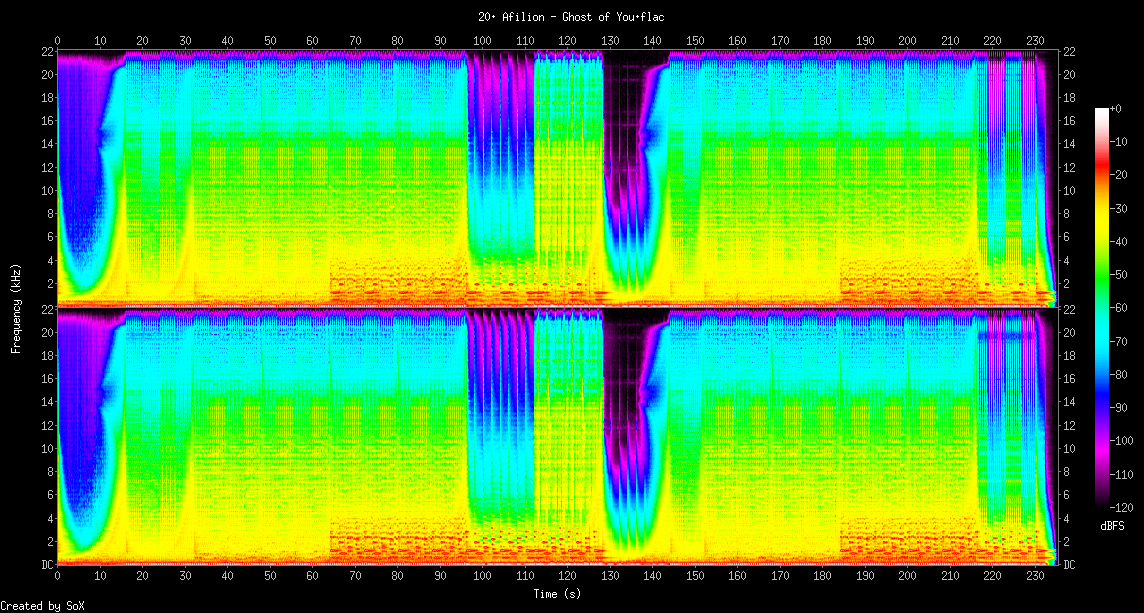Image resolution: width=1144 pixels, height=613 pixels.
Task: Click the '-30' label on the dBFS scale
Action: [1120, 208]
